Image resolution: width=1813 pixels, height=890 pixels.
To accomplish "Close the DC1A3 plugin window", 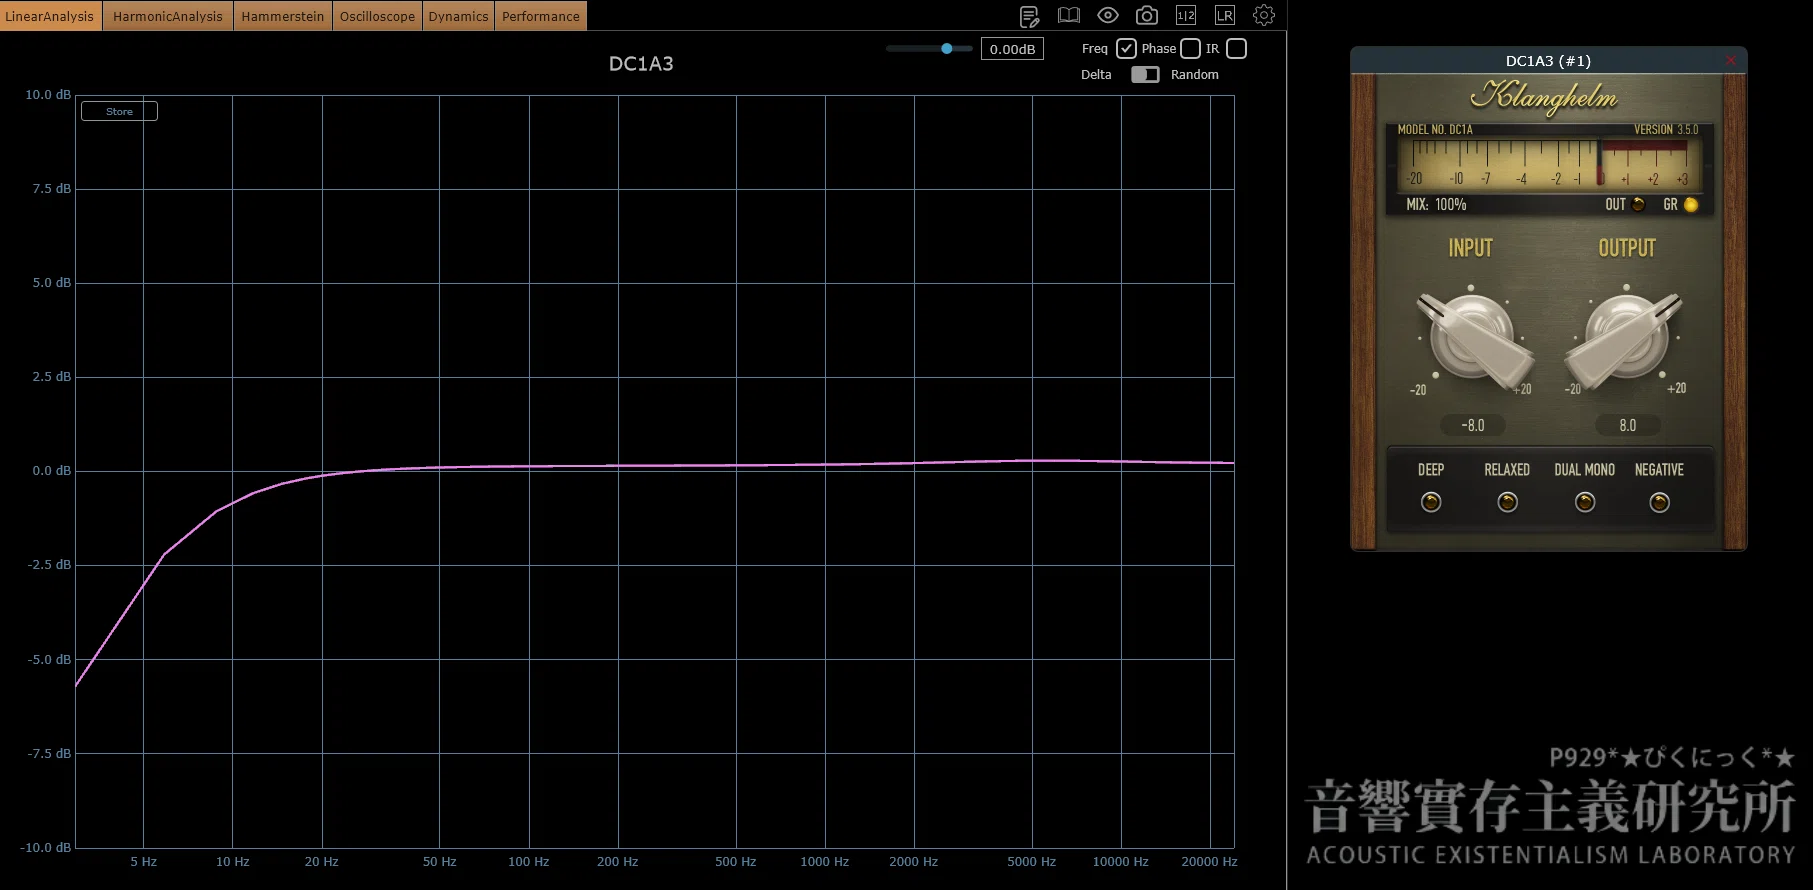I will [x=1731, y=61].
